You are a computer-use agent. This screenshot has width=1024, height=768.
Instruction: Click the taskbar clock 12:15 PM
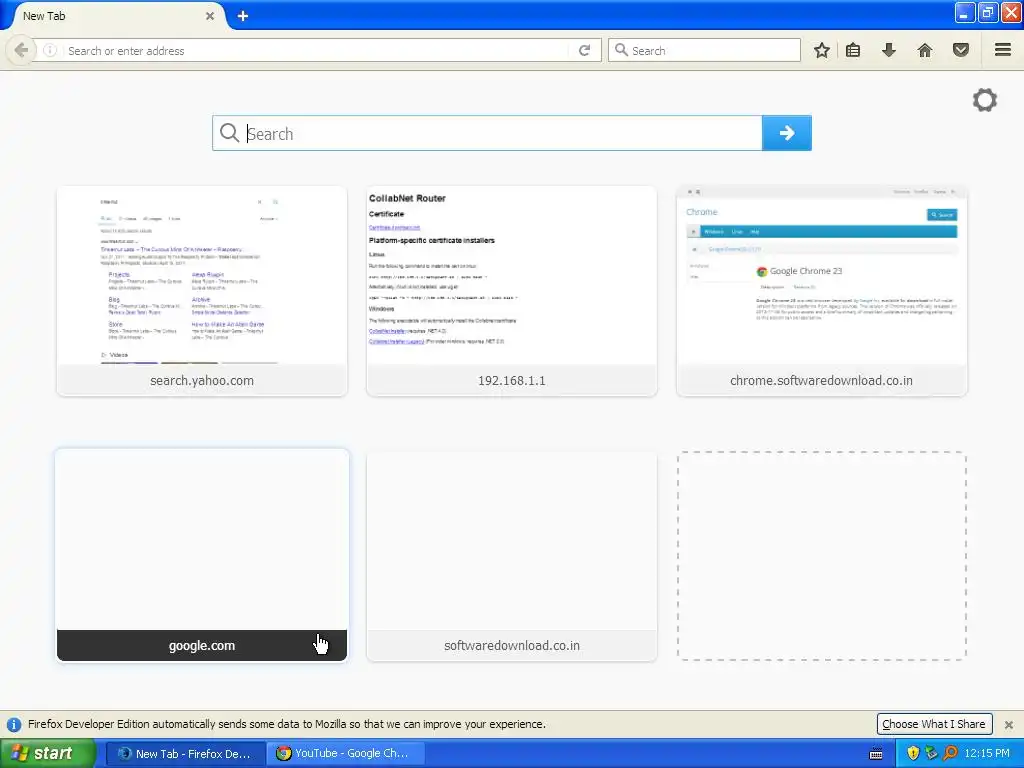point(987,754)
